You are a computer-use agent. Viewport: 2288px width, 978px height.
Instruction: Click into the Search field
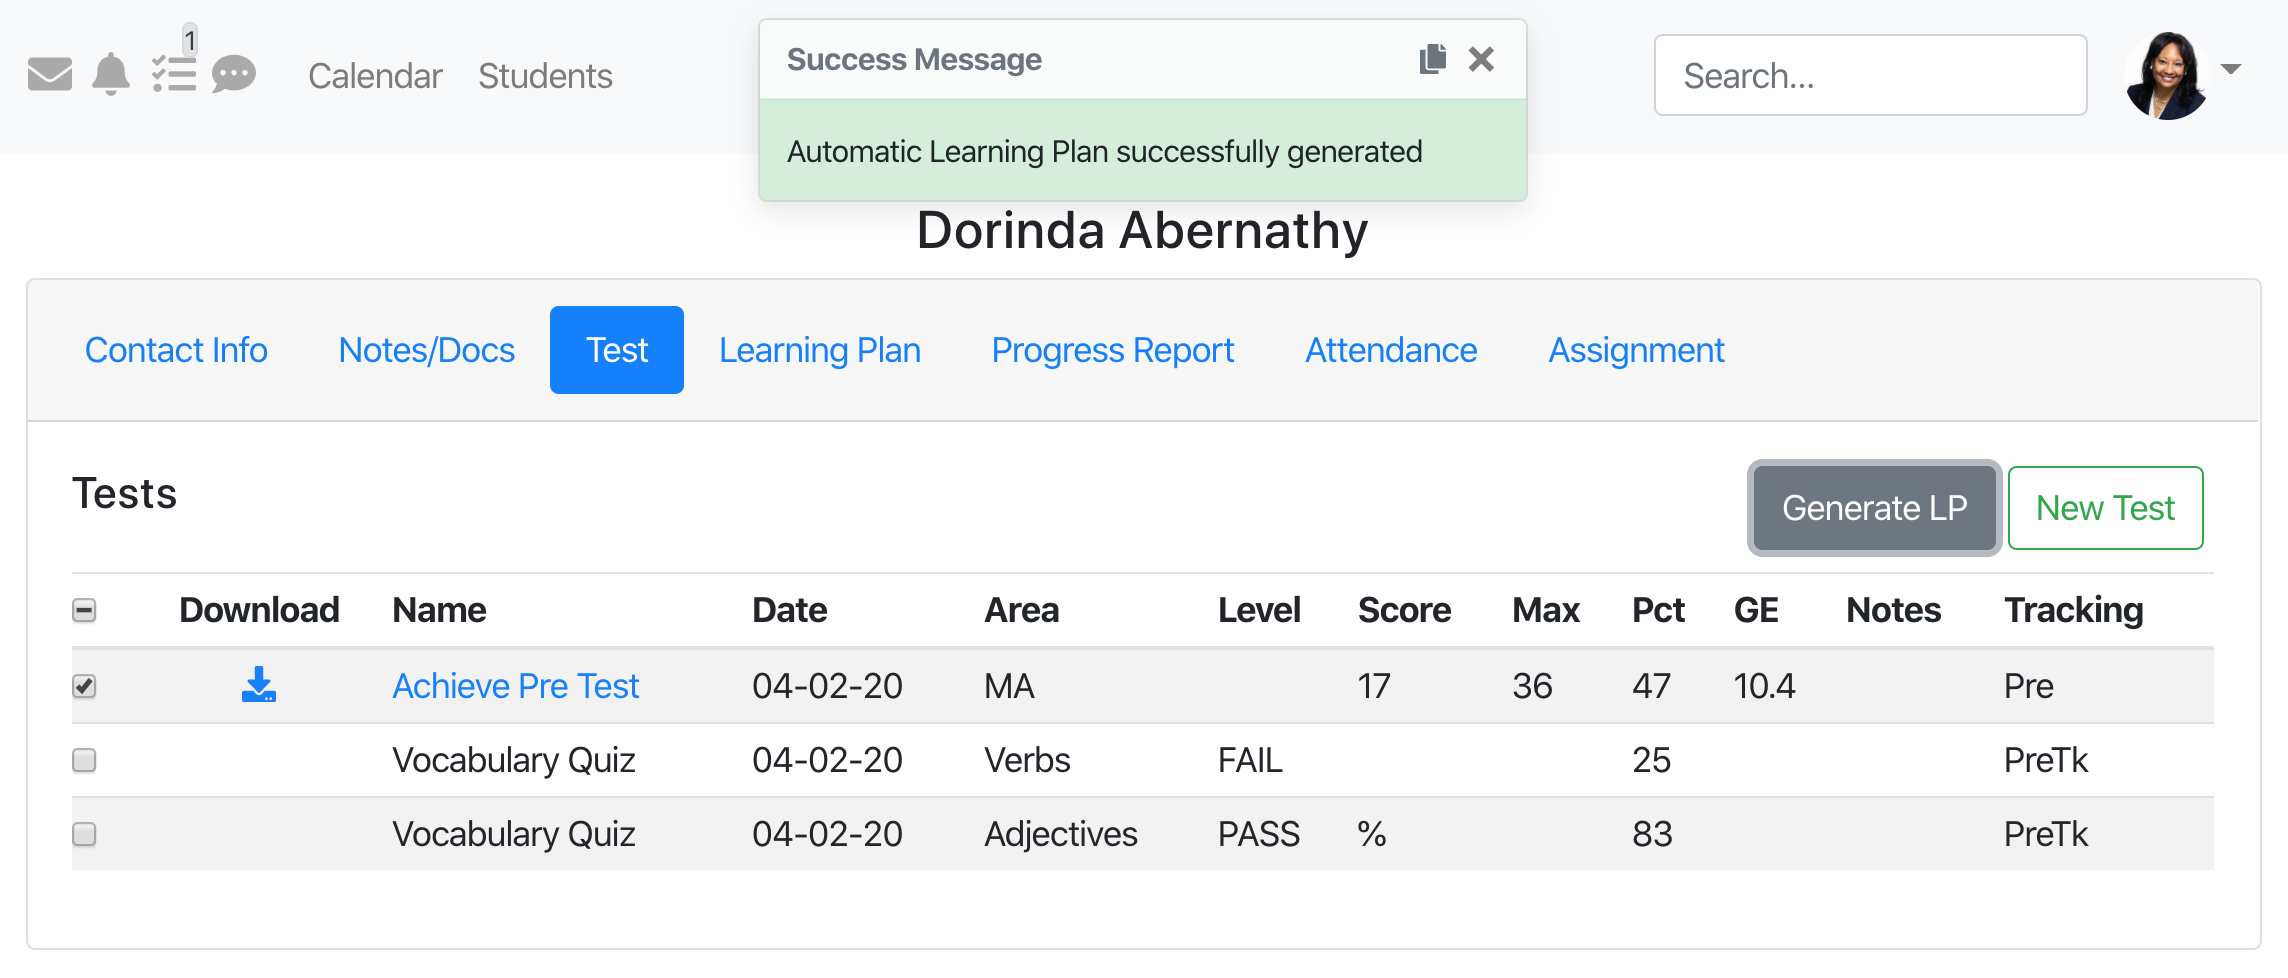[1870, 76]
